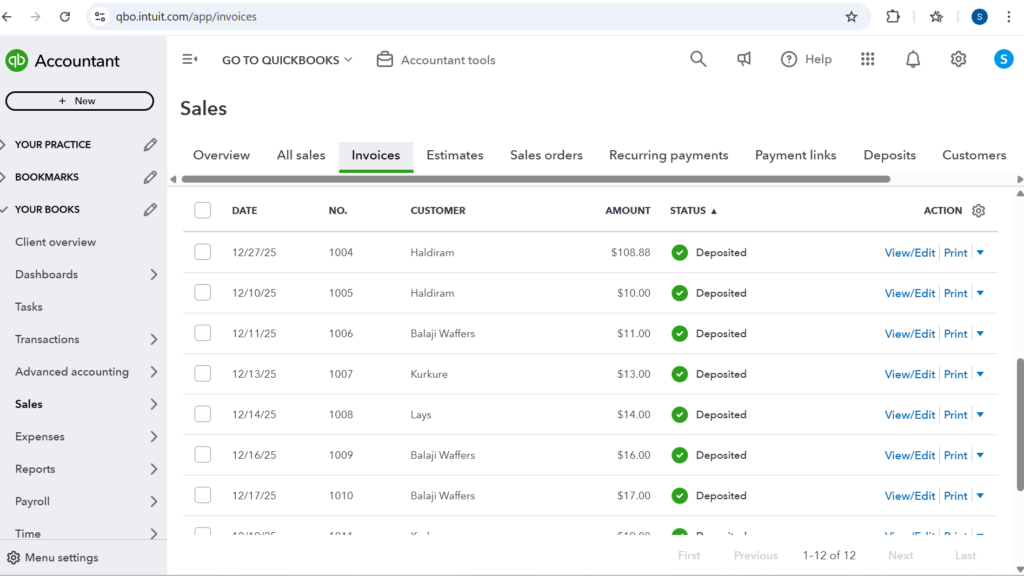Edit BOOKMARKS section pencil icon
Image resolution: width=1024 pixels, height=576 pixels.
pyautogui.click(x=150, y=177)
